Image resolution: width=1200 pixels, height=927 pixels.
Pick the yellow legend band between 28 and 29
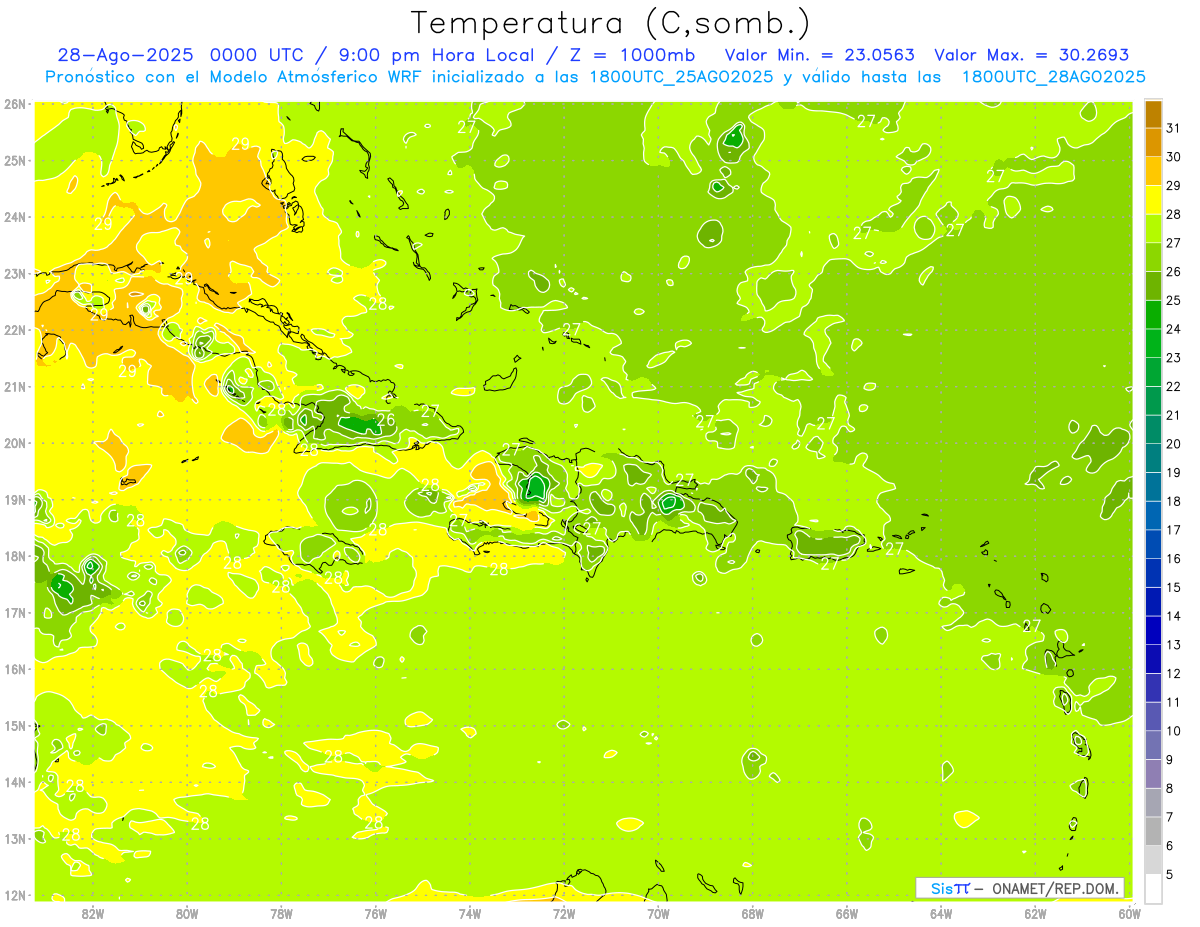[x=1153, y=200]
